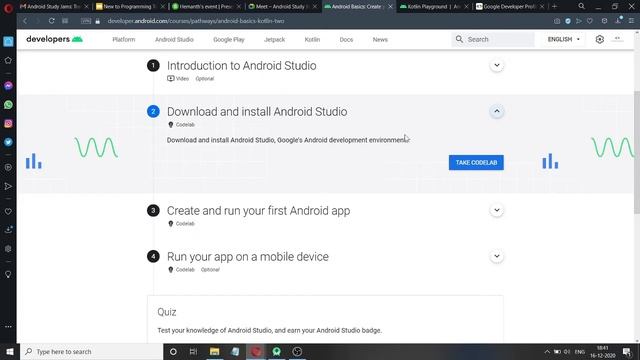Switch to Meet – Android Study tab
Image resolution: width=640 pixels, height=360 pixels.
[x=282, y=7]
